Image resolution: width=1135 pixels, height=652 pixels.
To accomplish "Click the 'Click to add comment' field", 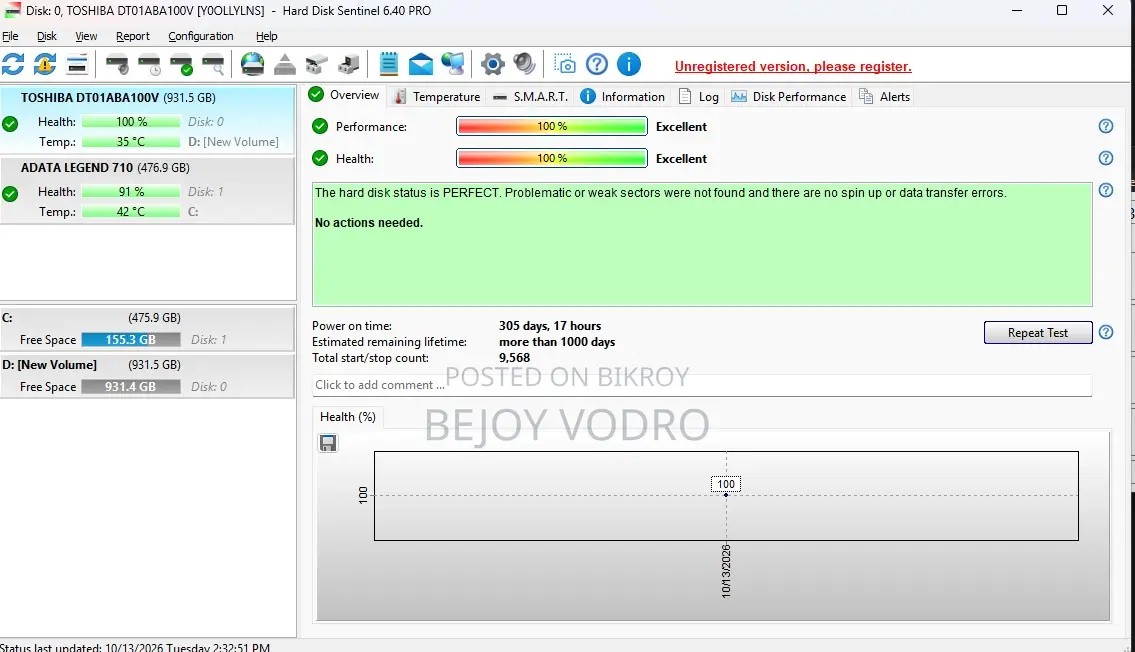I will tap(702, 385).
